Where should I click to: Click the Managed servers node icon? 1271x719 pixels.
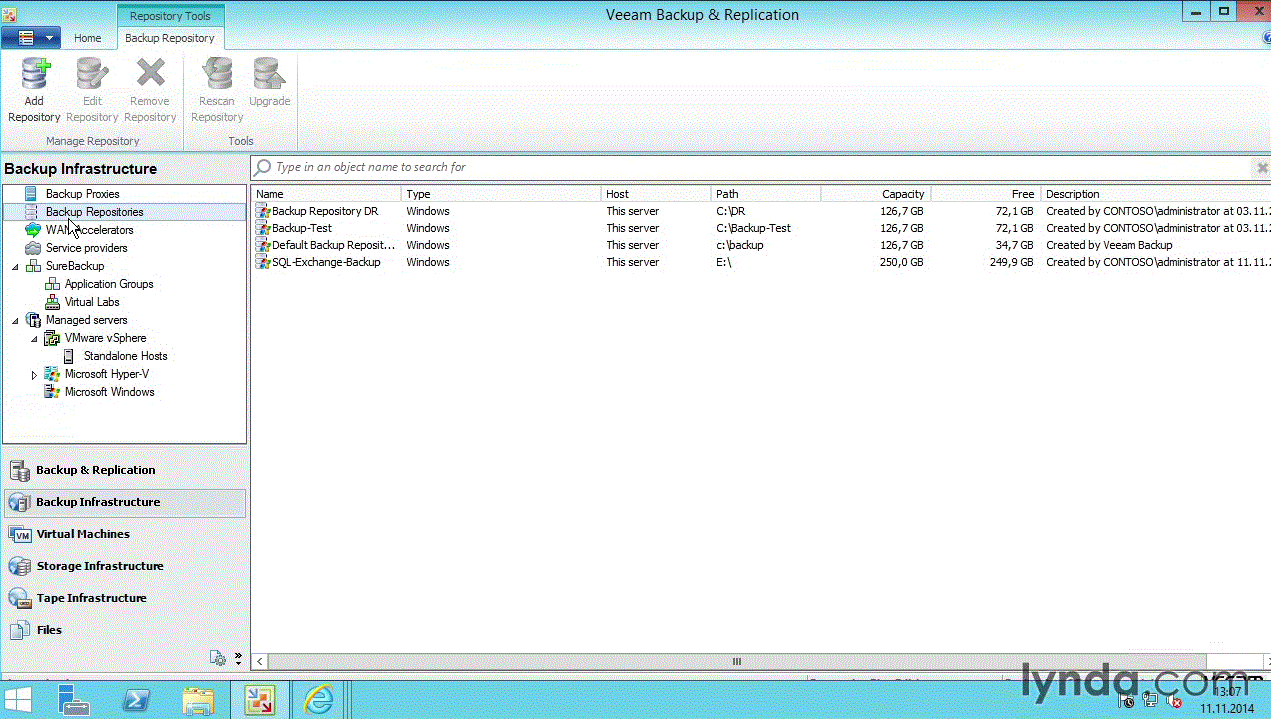(x=33, y=320)
